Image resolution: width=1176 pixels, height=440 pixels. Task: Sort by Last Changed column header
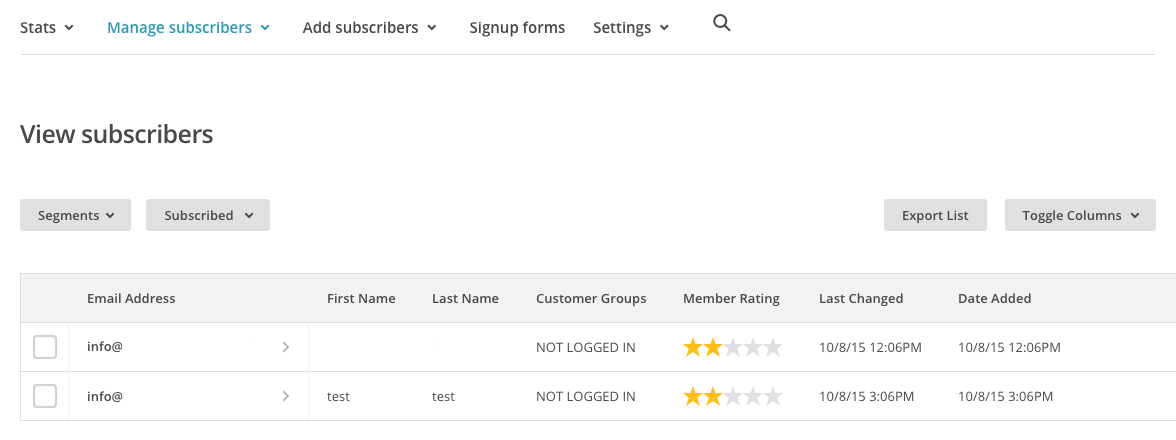click(x=861, y=298)
